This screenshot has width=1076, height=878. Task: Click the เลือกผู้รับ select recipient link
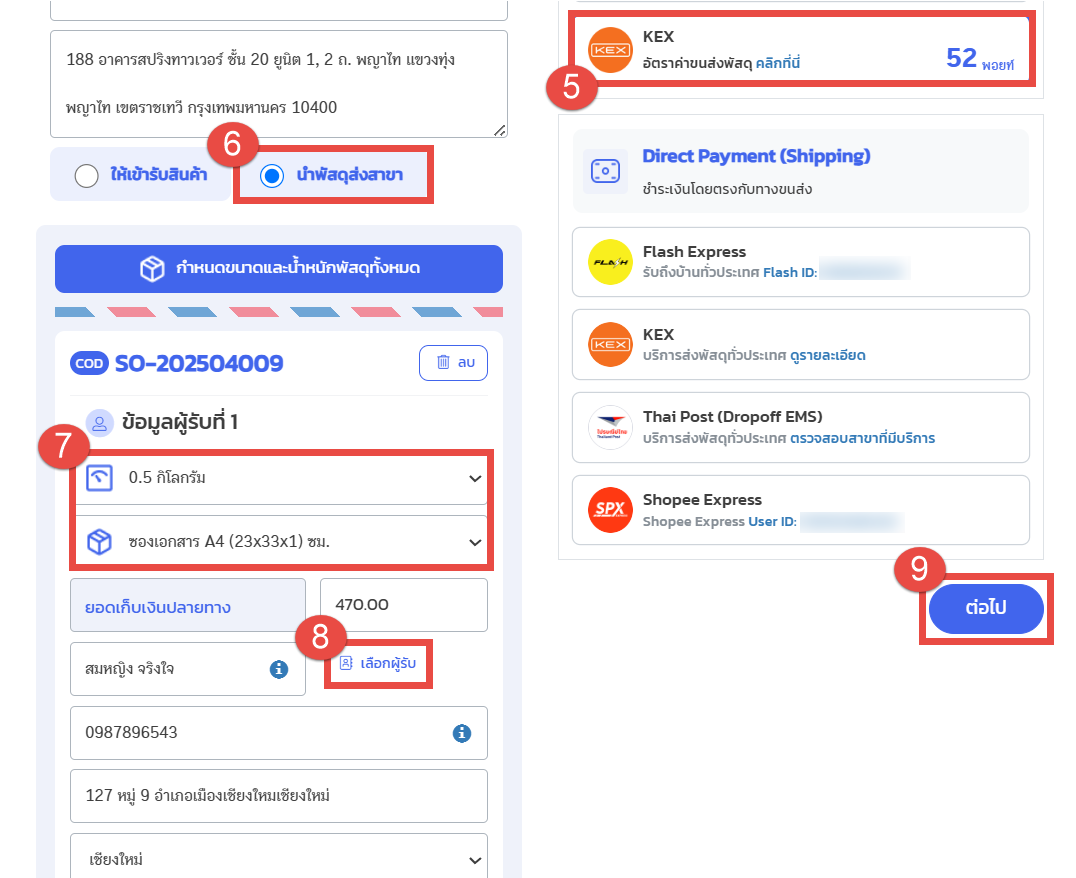(x=378, y=663)
